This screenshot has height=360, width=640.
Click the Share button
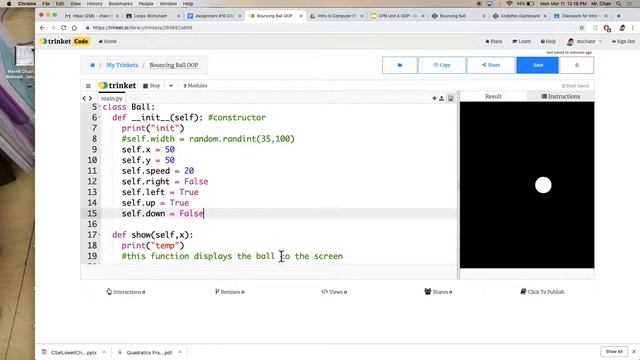(491, 65)
